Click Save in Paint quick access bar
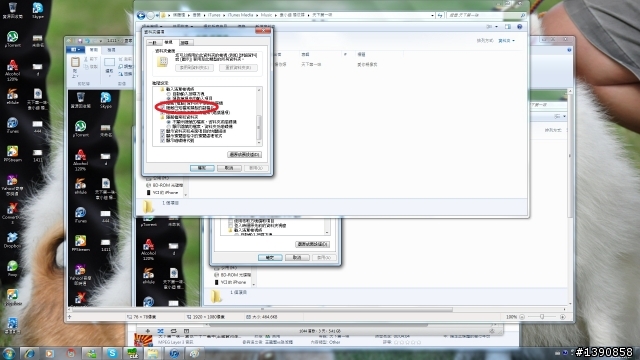The width and height of the screenshot is (640, 360). tap(80, 41)
